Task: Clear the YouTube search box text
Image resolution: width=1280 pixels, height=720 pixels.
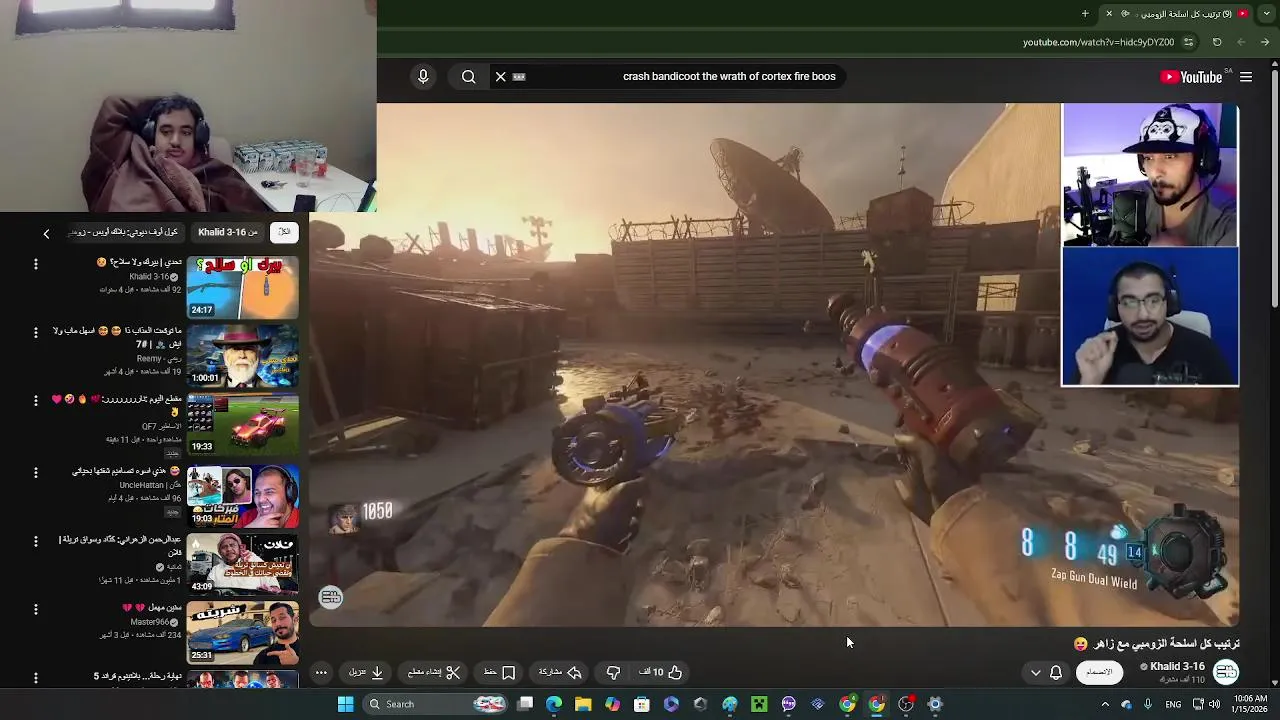Action: tap(501, 77)
